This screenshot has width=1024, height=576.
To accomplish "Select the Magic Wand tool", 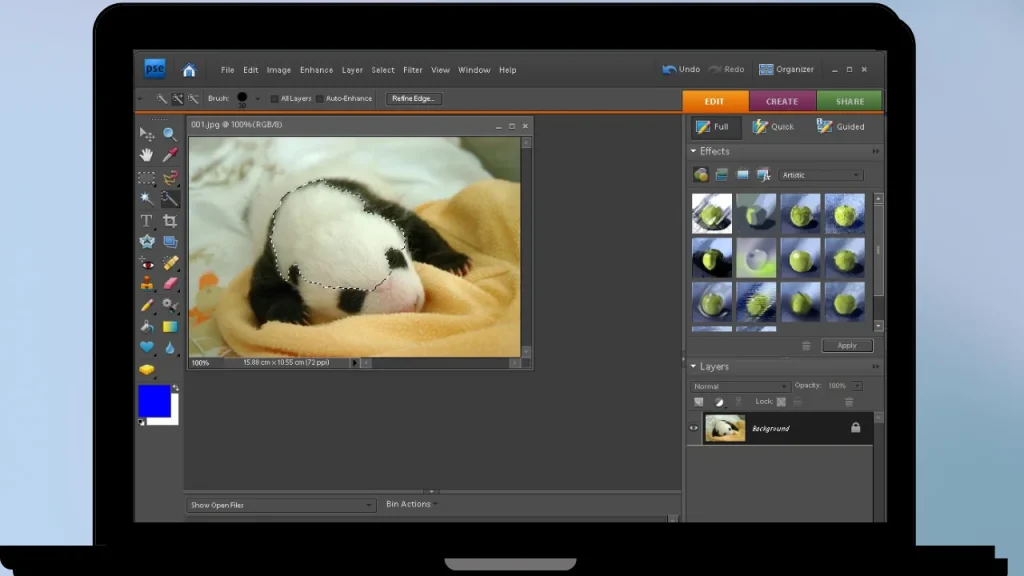I will tap(146, 199).
